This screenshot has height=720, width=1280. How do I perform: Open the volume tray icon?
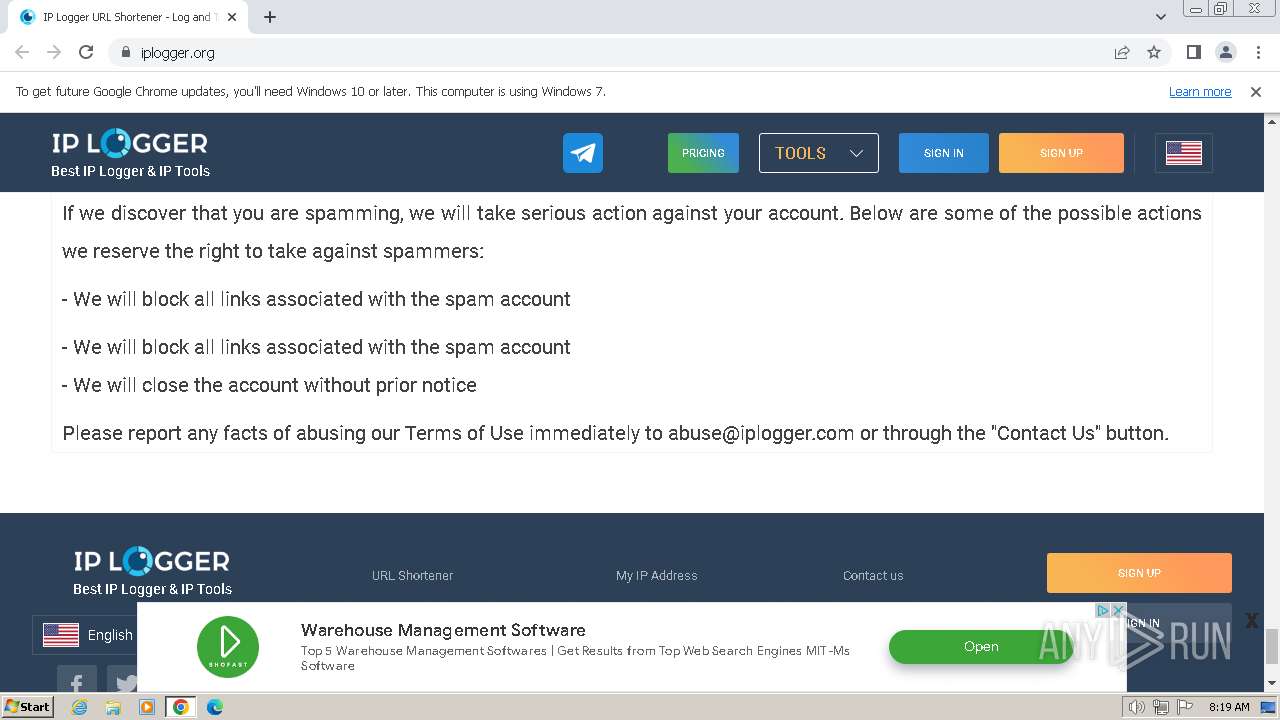pyautogui.click(x=1137, y=707)
